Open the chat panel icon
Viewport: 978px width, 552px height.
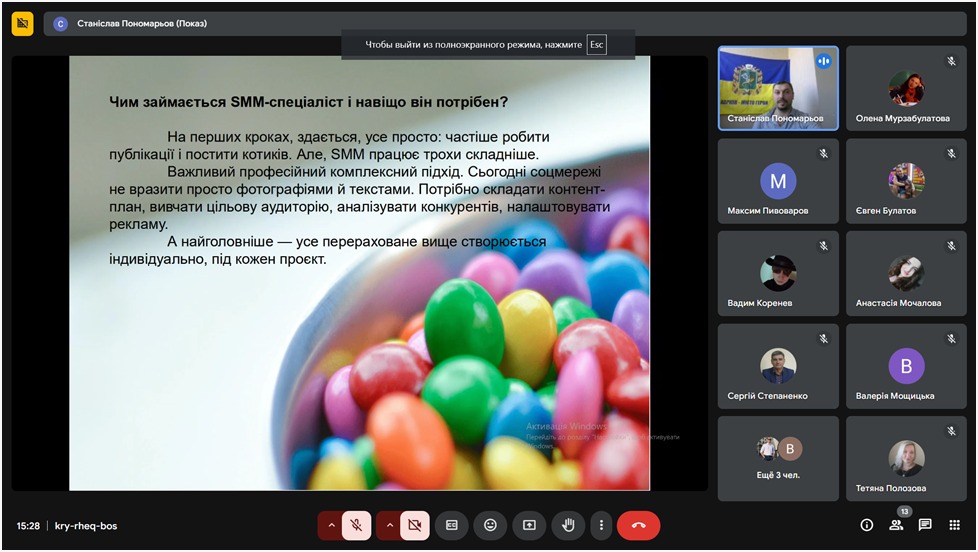point(925,525)
